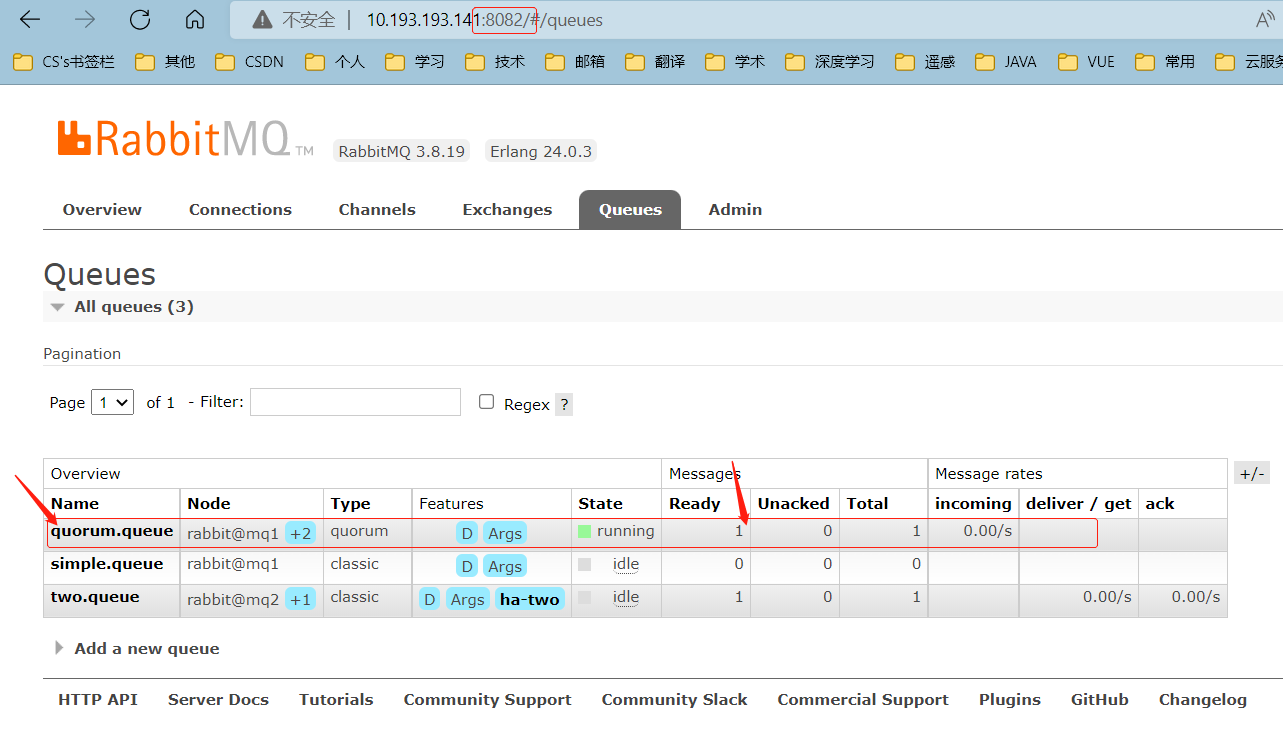Open the simple.queue details link

[x=107, y=564]
